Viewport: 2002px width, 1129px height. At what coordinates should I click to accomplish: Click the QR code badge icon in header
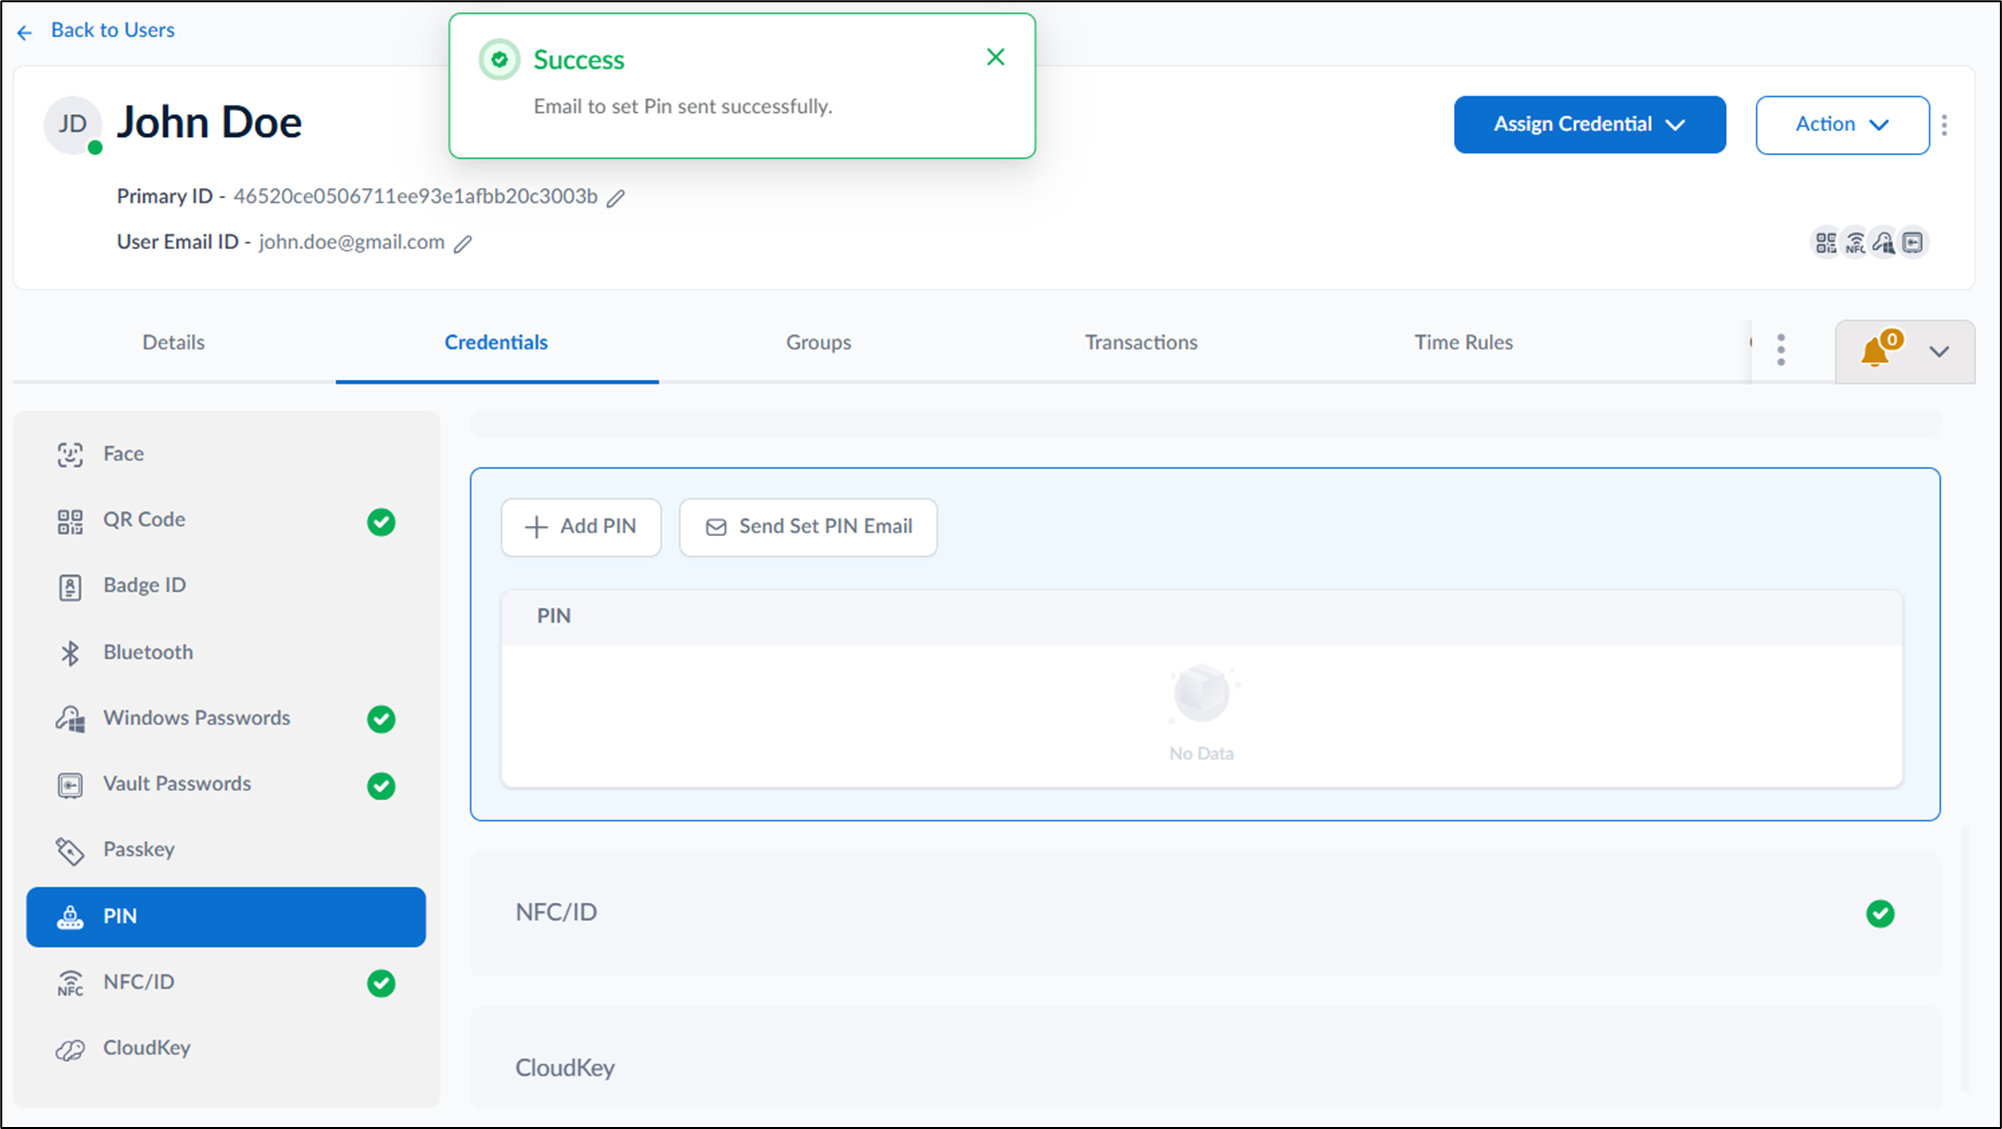pyautogui.click(x=1826, y=243)
